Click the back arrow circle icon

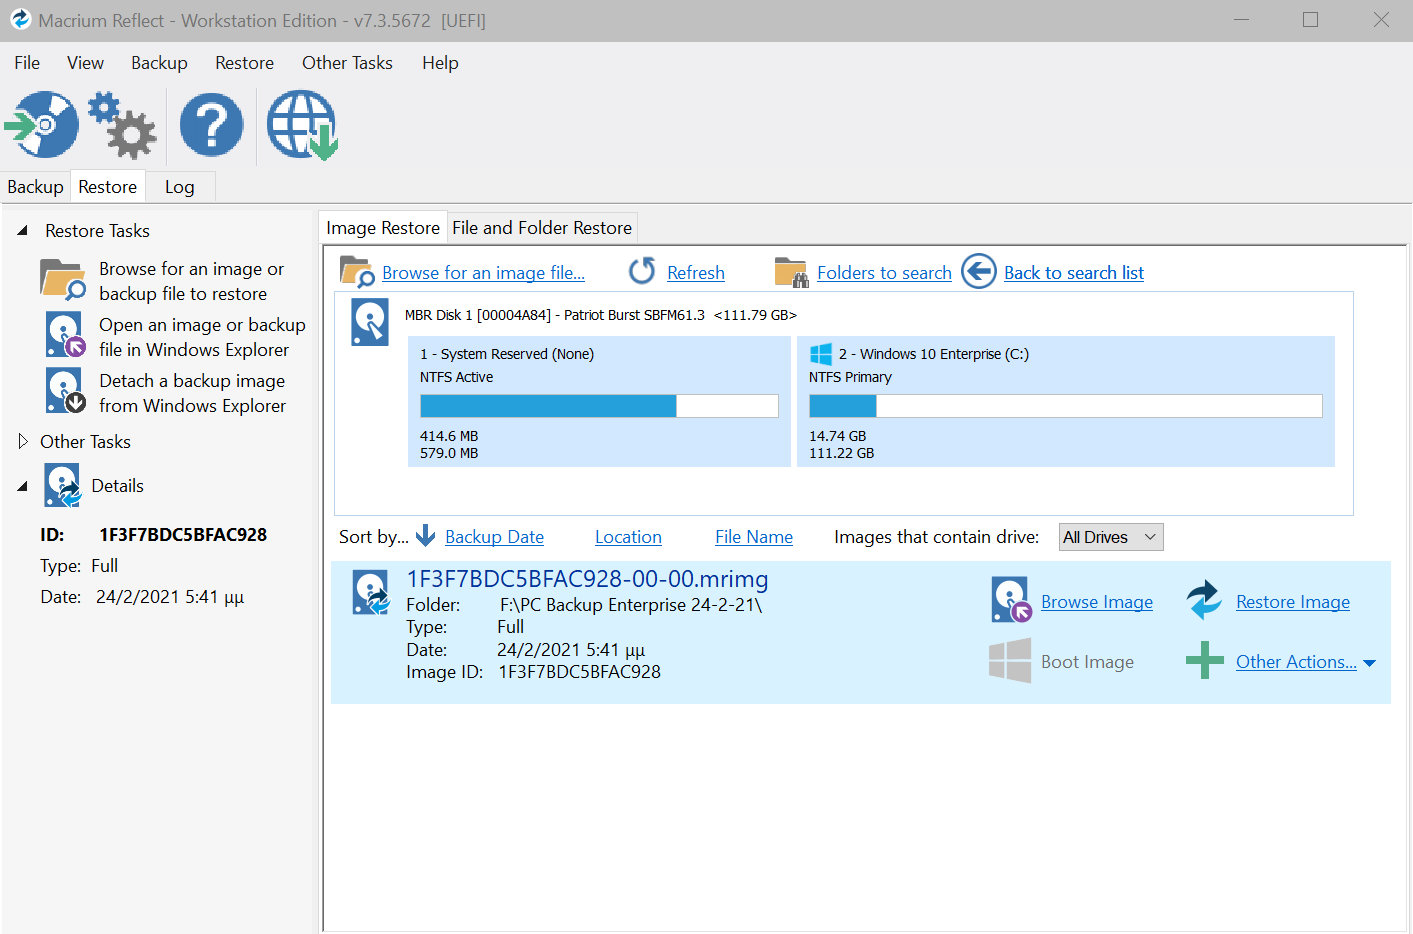979,271
